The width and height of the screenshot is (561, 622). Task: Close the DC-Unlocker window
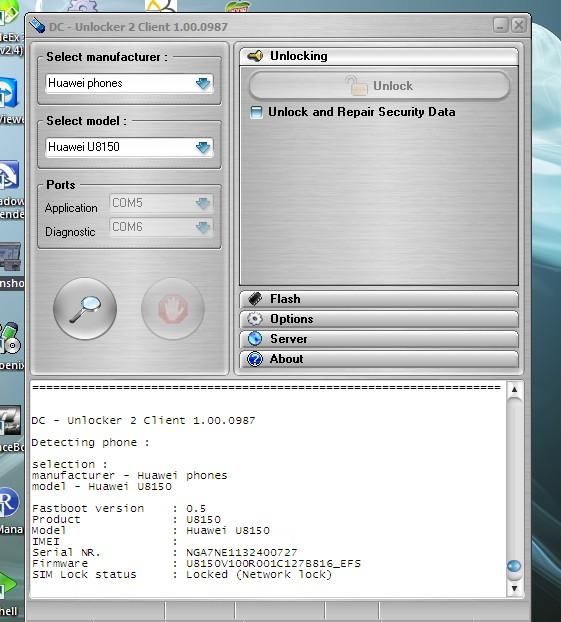[x=518, y=25]
